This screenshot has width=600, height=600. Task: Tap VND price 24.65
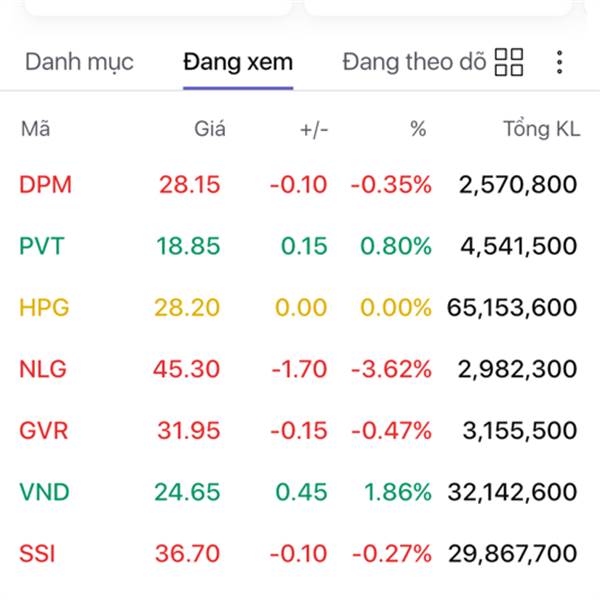[187, 492]
